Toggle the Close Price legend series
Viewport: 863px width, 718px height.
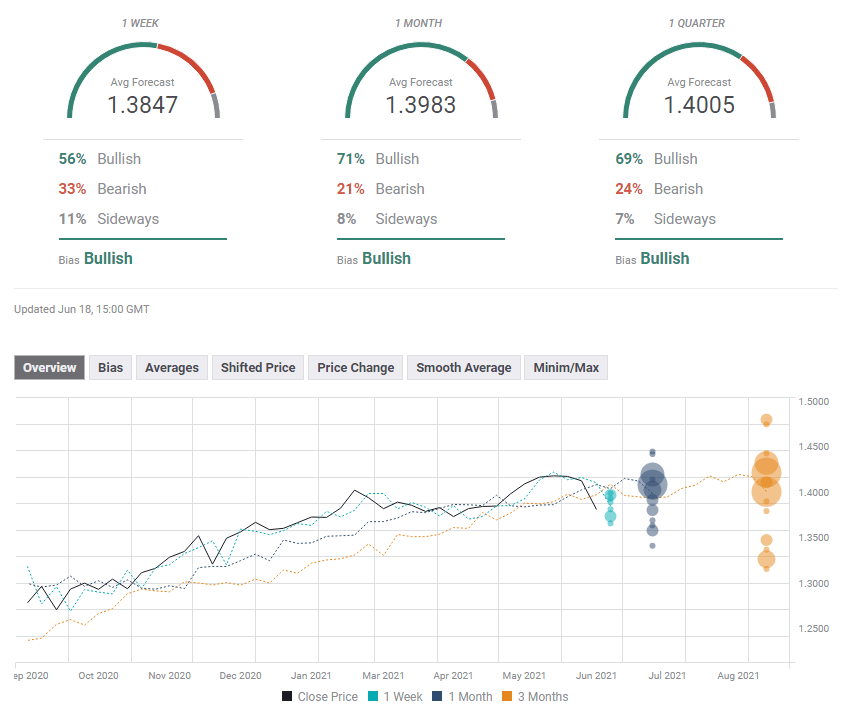point(319,697)
